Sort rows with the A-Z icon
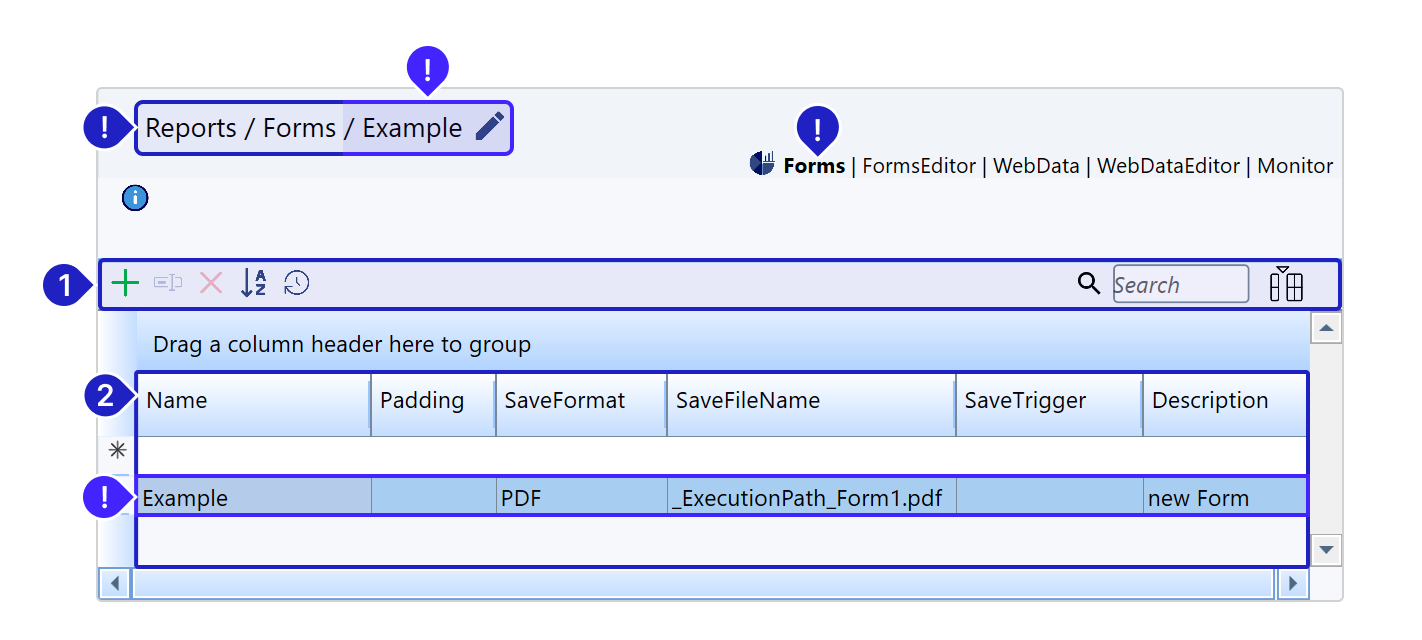1422x640 pixels. [254, 283]
